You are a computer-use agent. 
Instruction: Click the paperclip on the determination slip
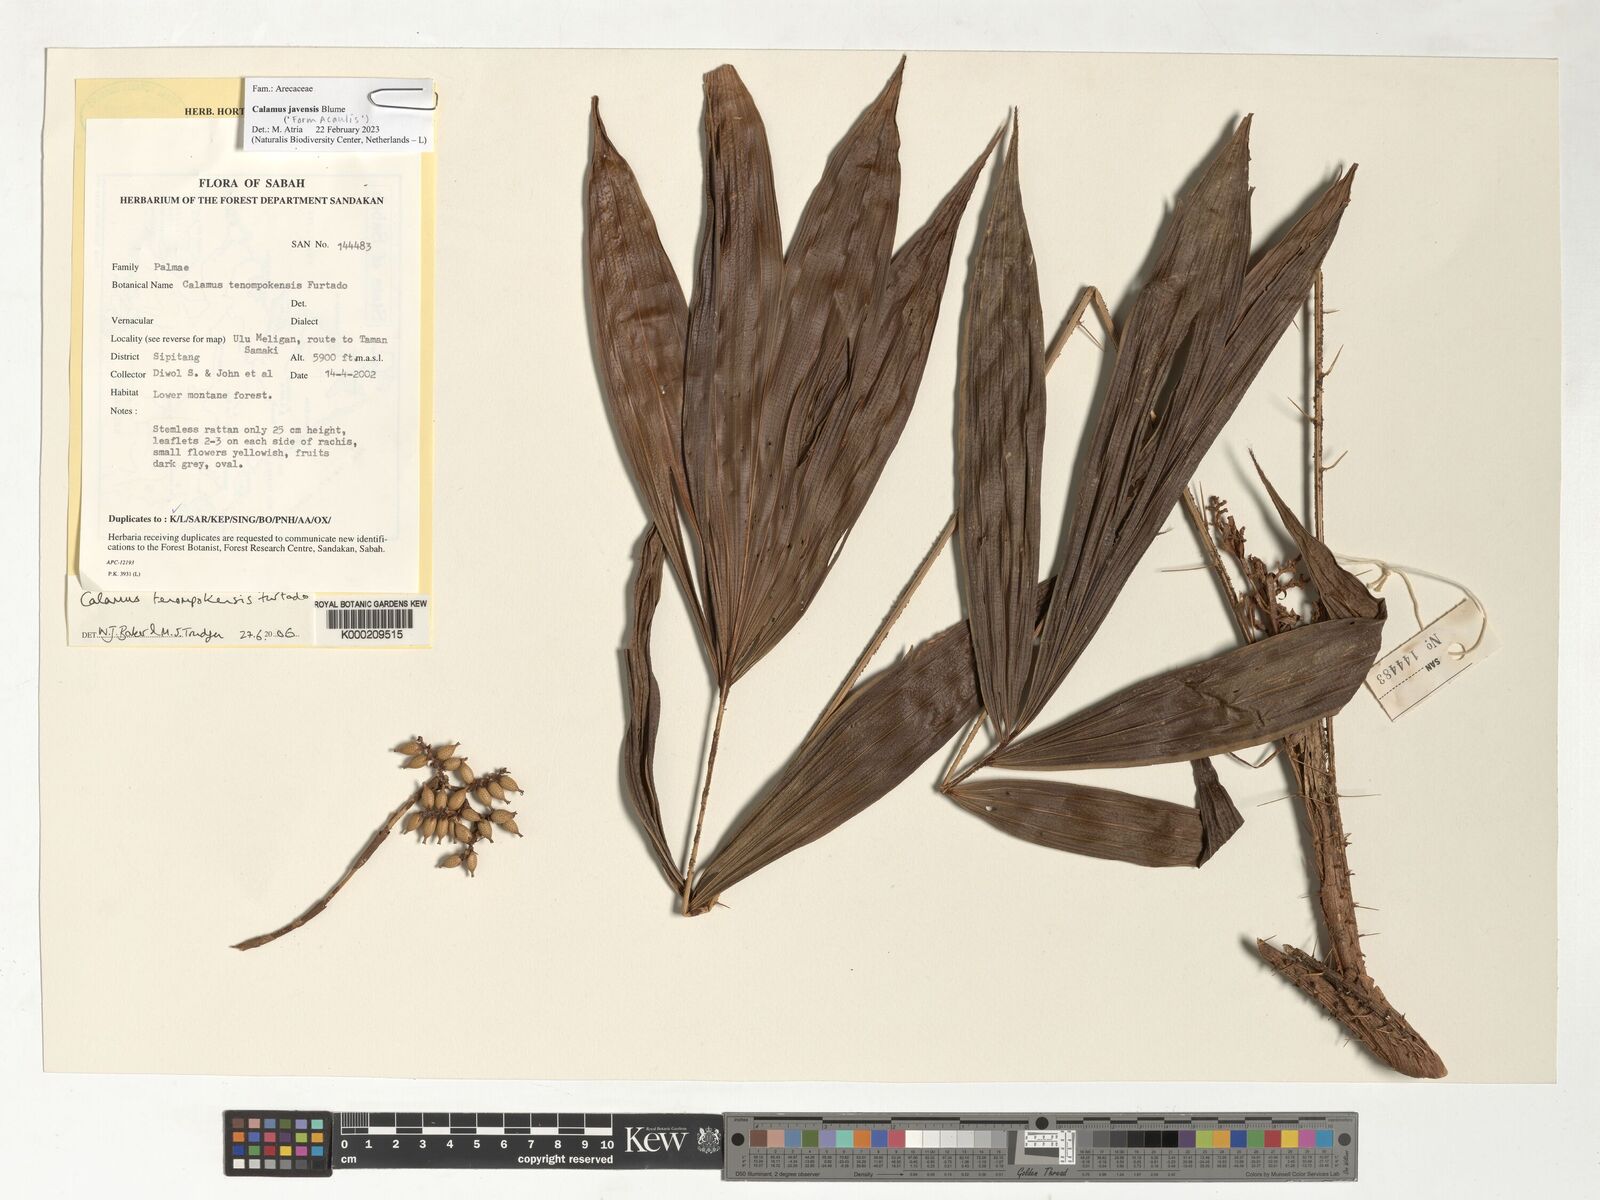point(400,97)
